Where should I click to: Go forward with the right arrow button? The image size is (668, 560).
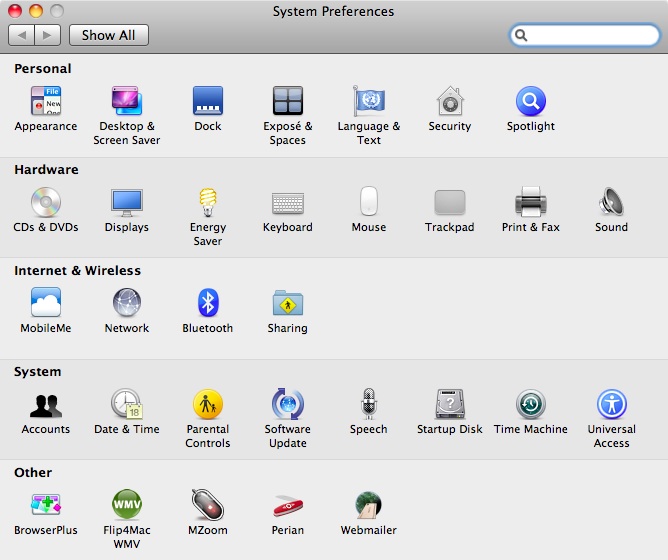coord(48,35)
